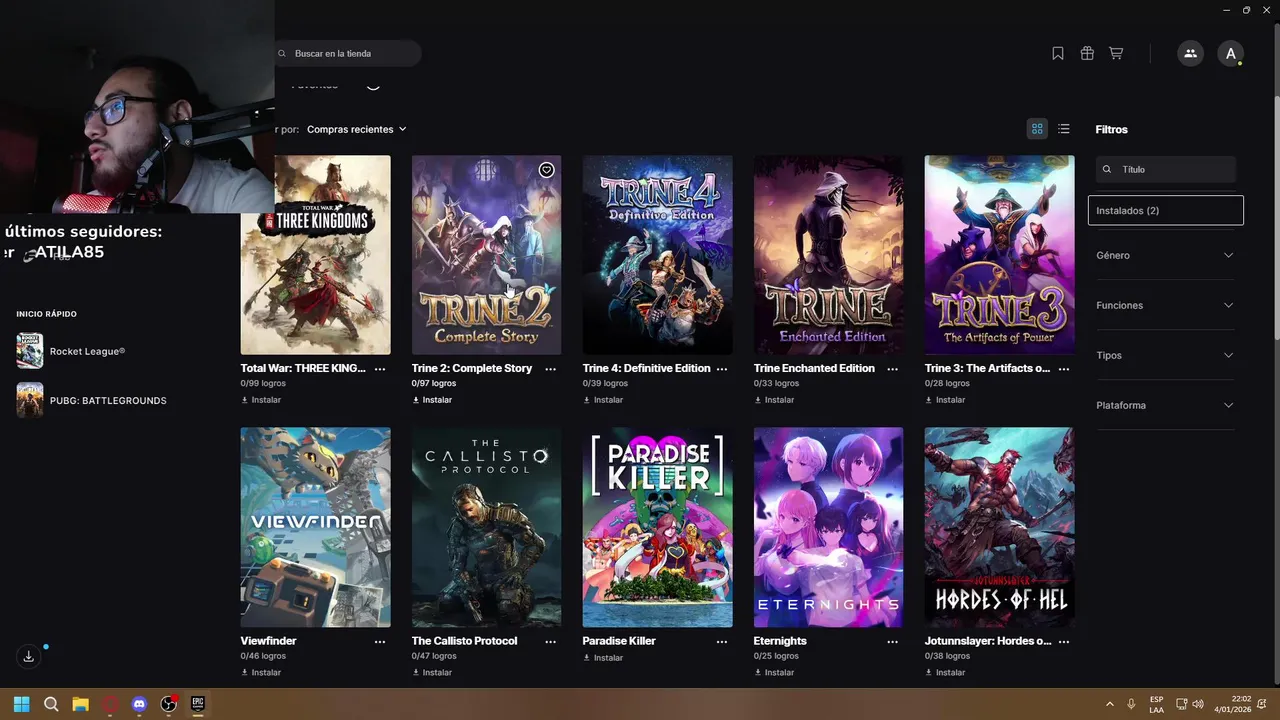Click Instalar under Viewfinder
This screenshot has height=720, width=1280.
coord(261,673)
